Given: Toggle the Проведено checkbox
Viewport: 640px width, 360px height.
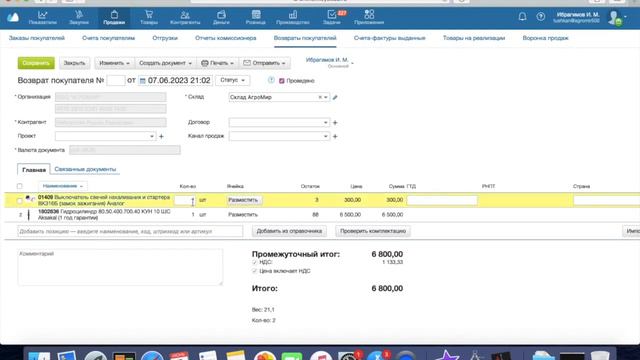Looking at the screenshot, I should pos(282,81).
